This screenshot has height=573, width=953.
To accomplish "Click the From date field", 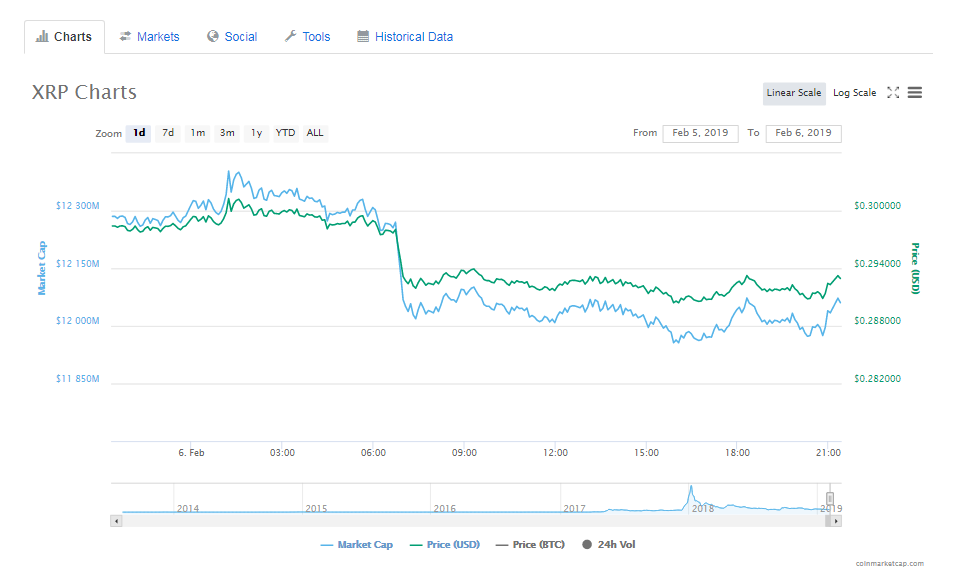I will click(x=700, y=133).
